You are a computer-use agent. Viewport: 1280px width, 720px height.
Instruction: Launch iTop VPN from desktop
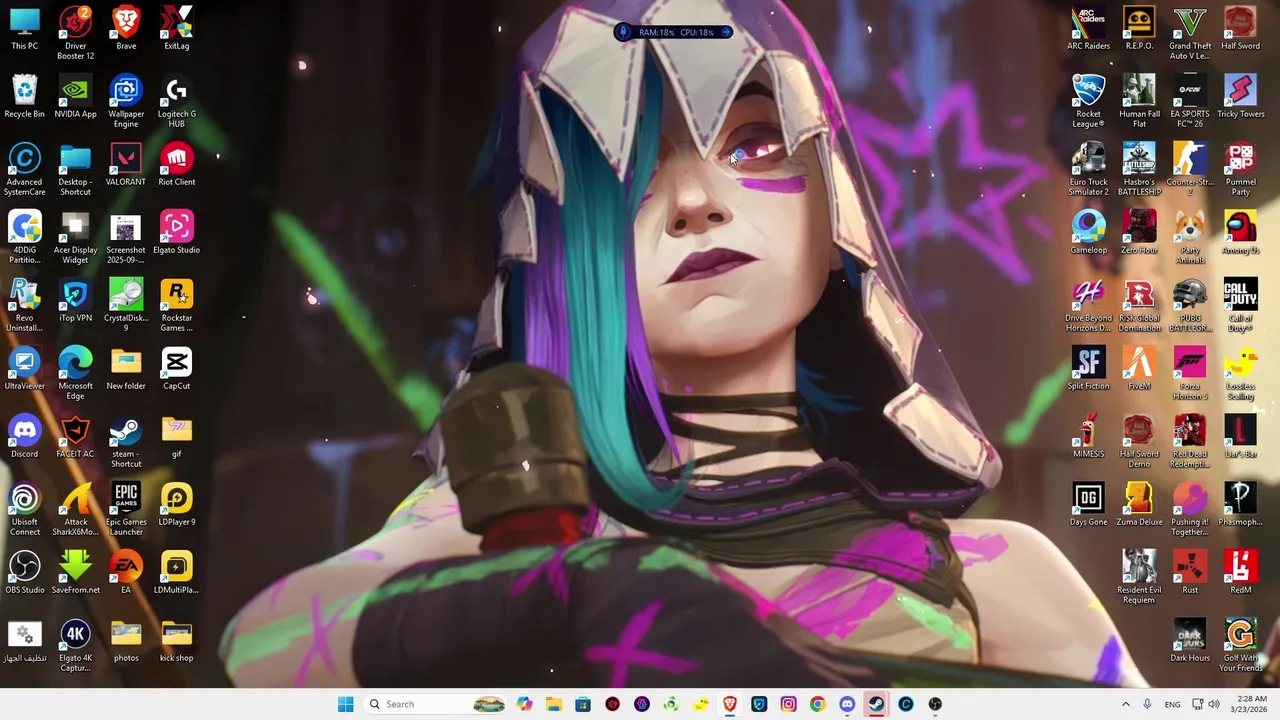click(x=75, y=300)
